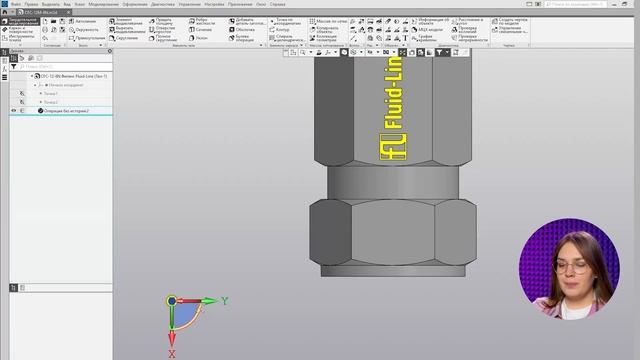Image resolution: width=640 pixels, height=360 pixels.
Task: Click Создать чертеж по модели
Action: pyautogui.click(x=510, y=21)
